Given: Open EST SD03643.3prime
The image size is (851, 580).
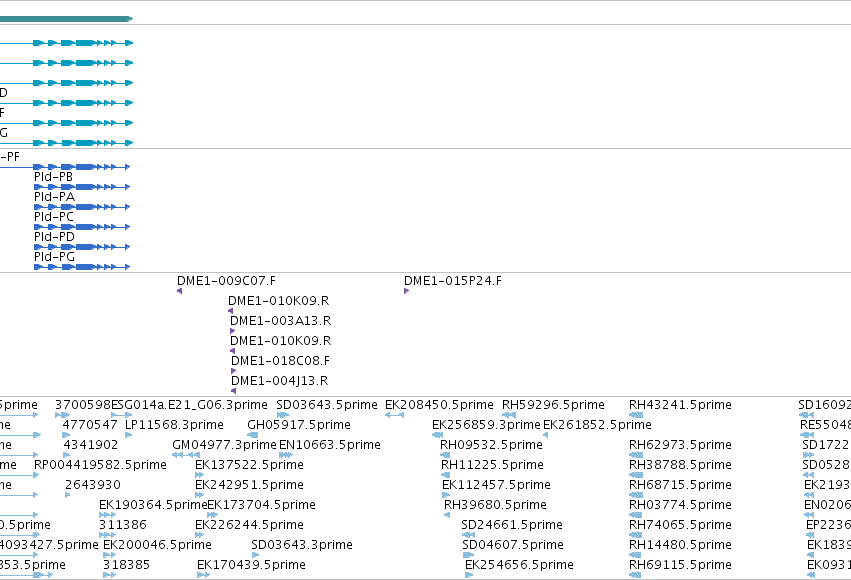Looking at the screenshot, I should (x=302, y=545).
